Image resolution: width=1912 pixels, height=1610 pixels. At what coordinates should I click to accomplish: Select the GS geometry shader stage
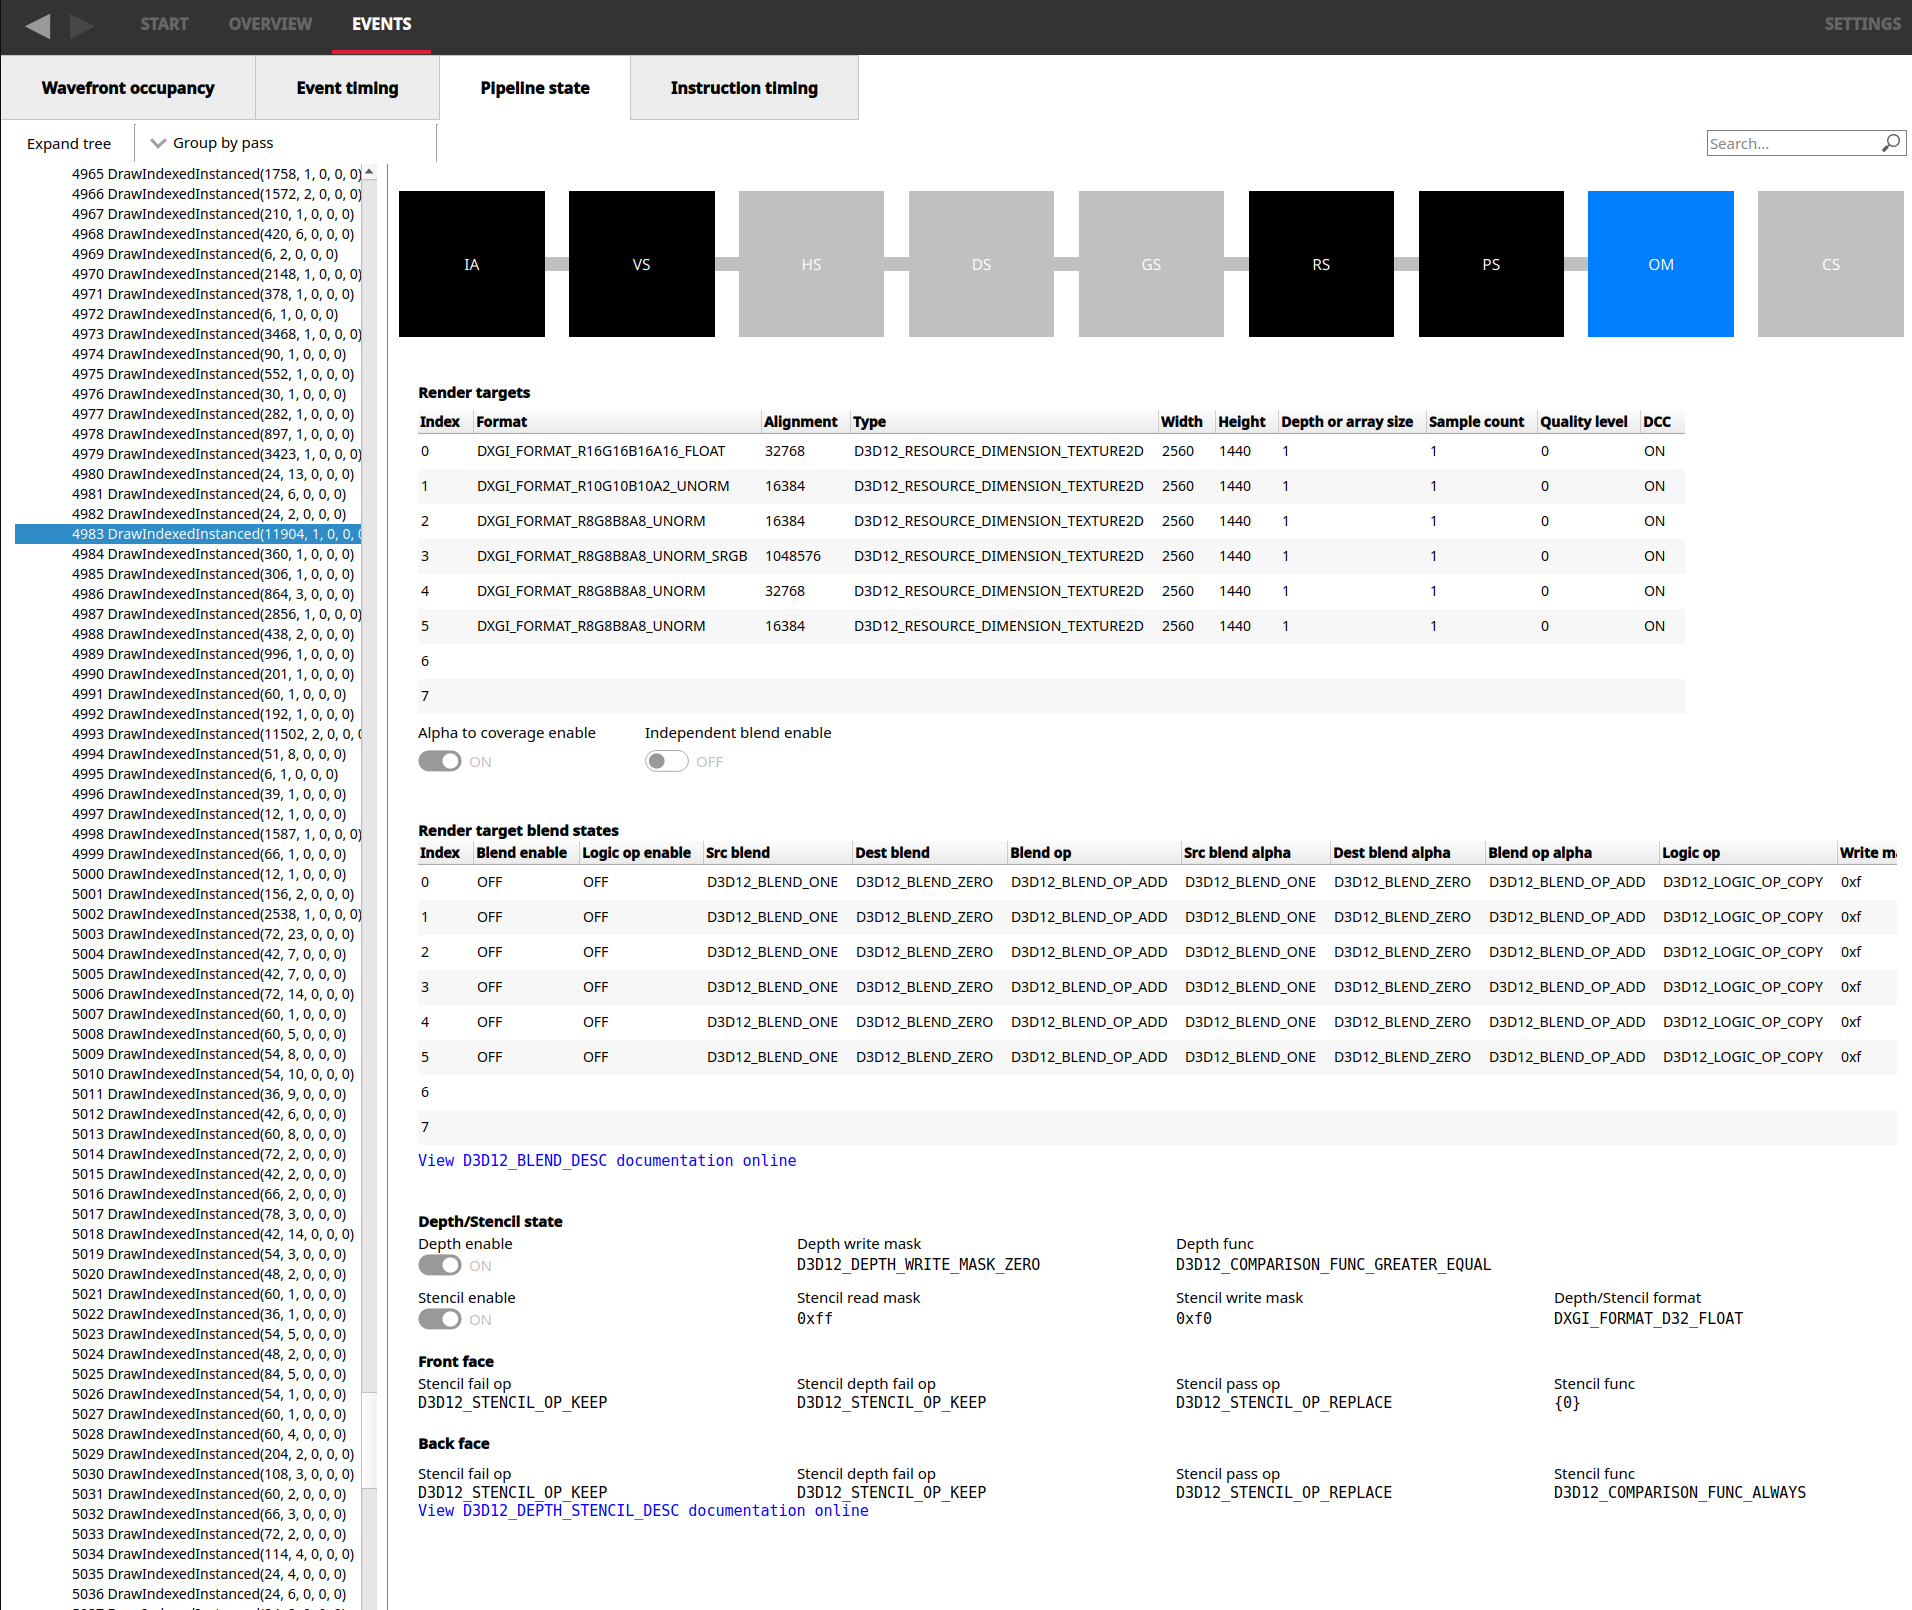1150,264
